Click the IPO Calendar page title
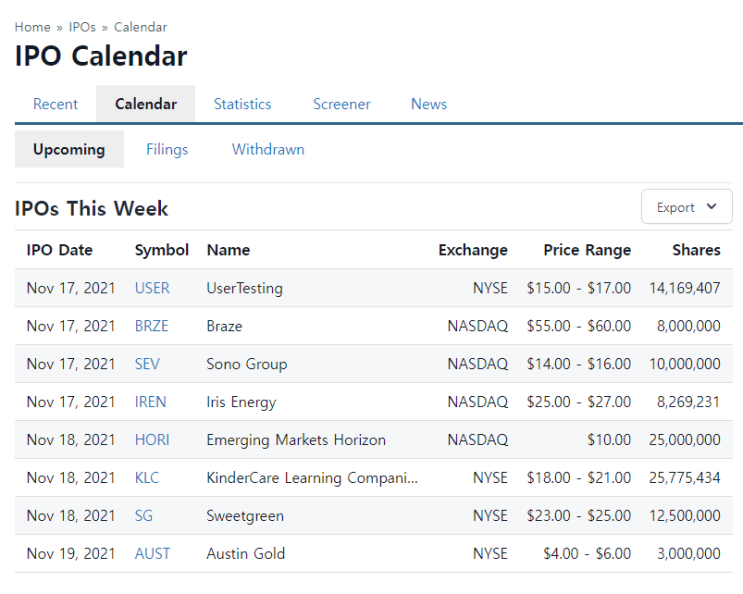This screenshot has height=594, width=743. [101, 56]
